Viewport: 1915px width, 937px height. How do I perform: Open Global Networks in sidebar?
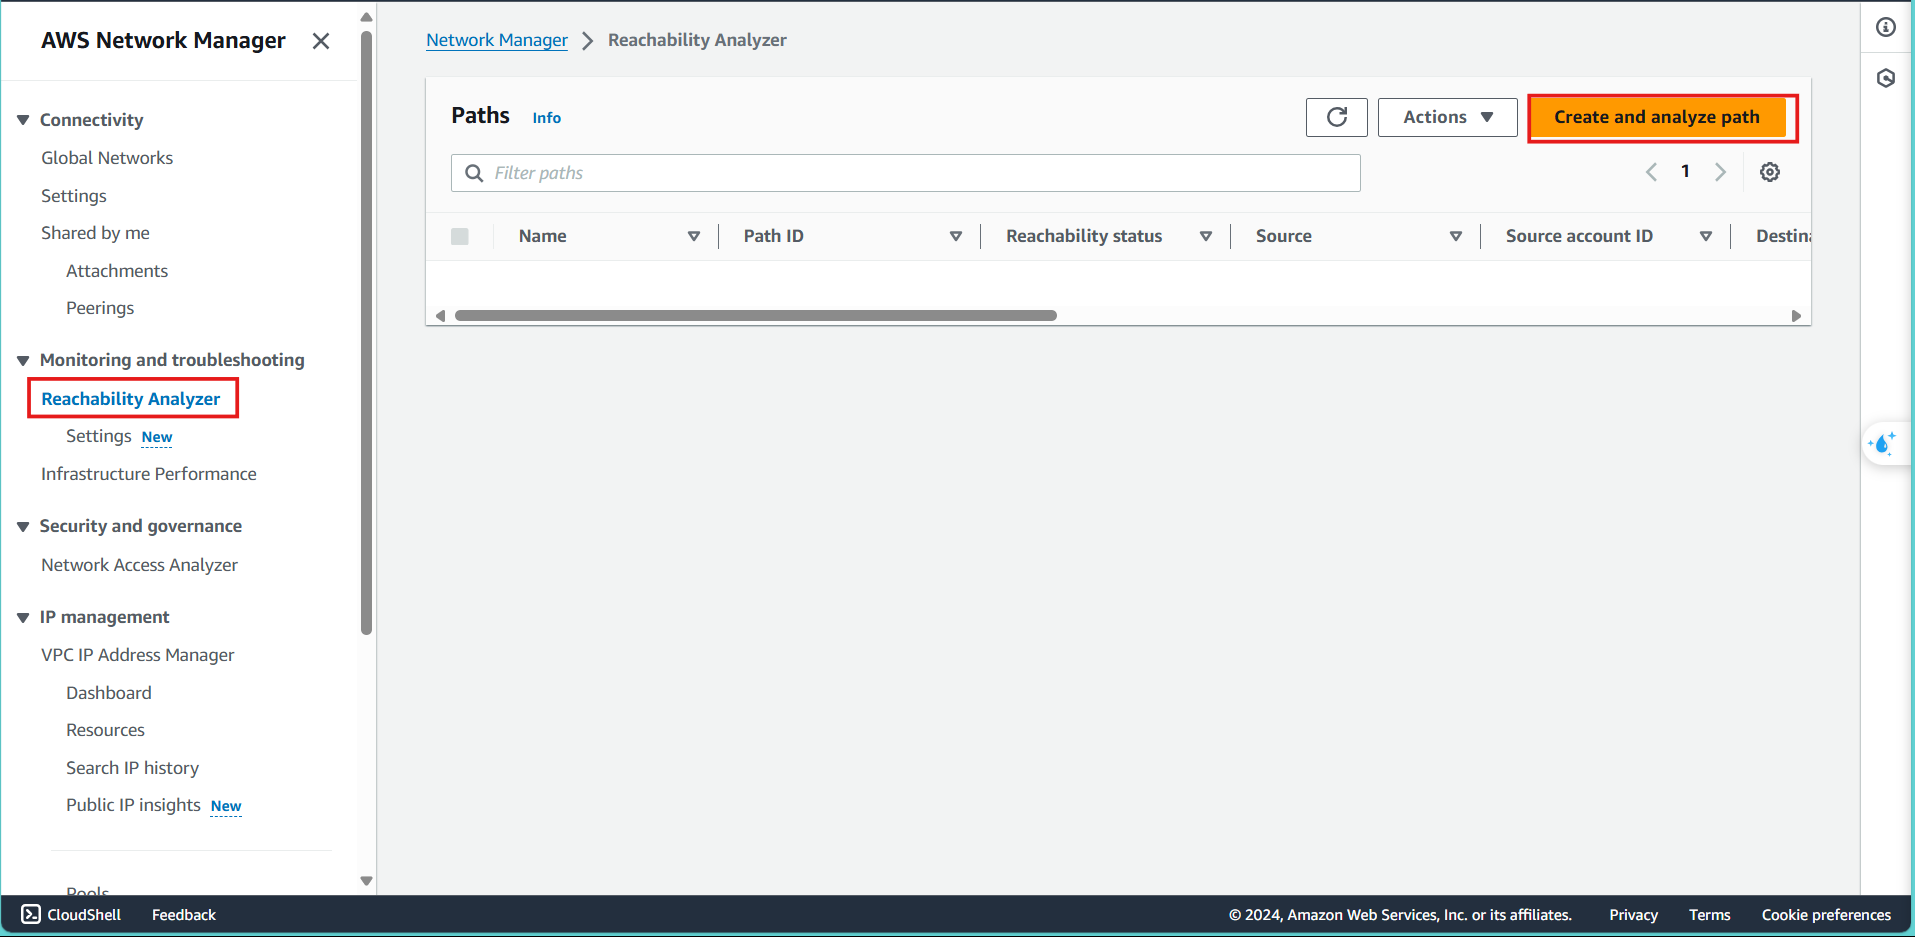[107, 158]
